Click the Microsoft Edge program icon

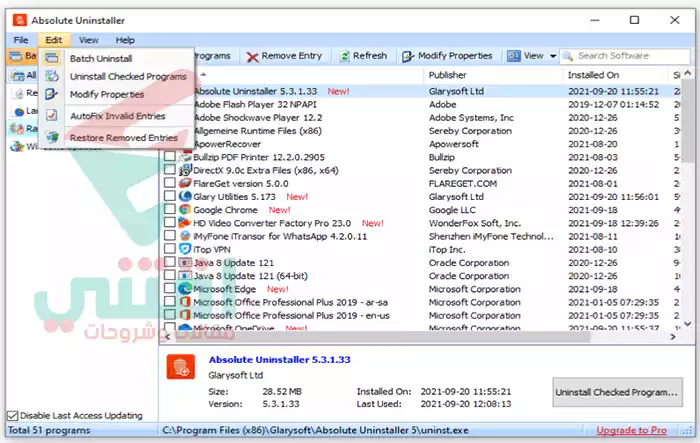(x=185, y=289)
